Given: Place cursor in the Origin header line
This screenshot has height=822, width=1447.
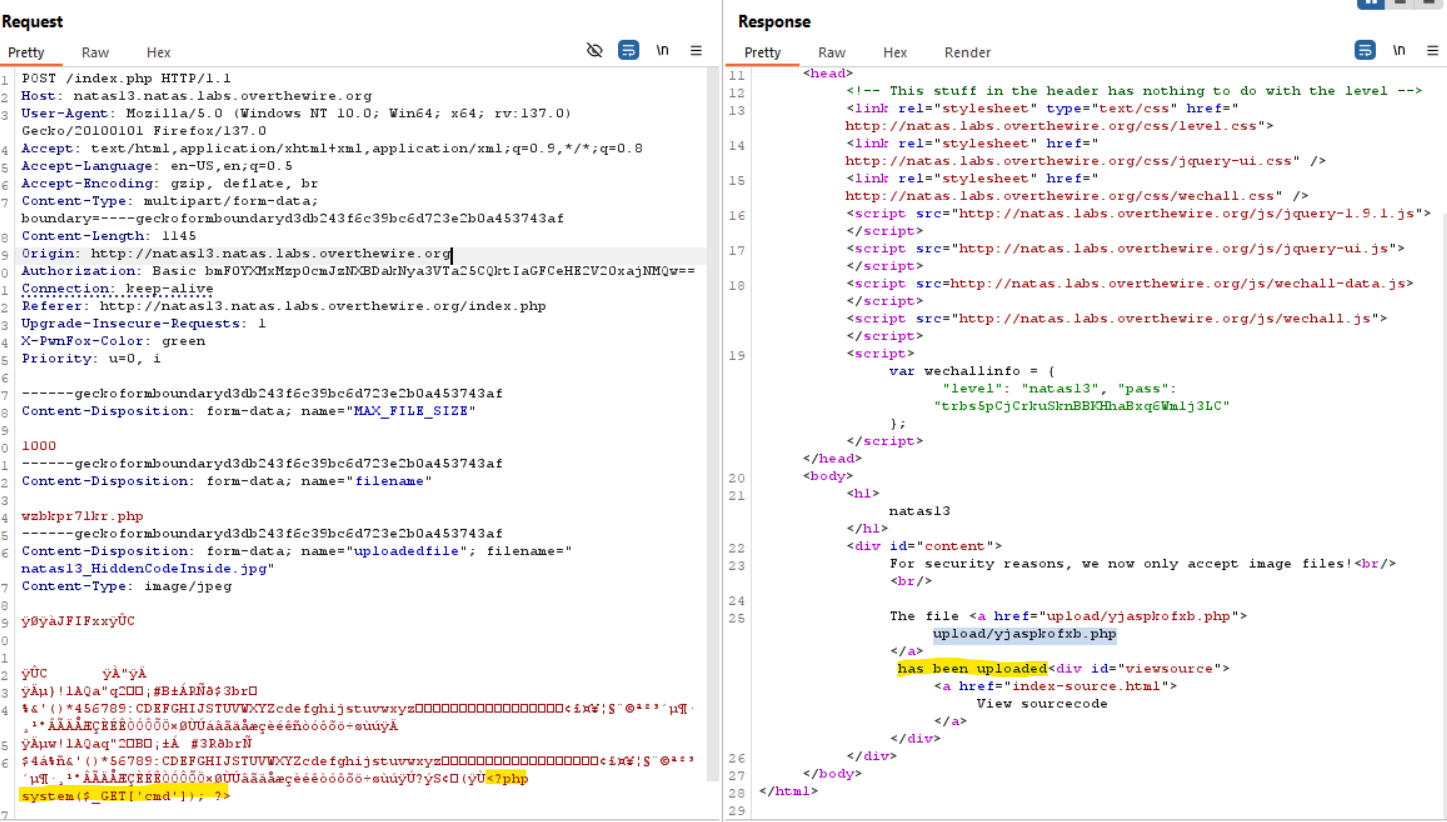Looking at the screenshot, I should (236, 254).
